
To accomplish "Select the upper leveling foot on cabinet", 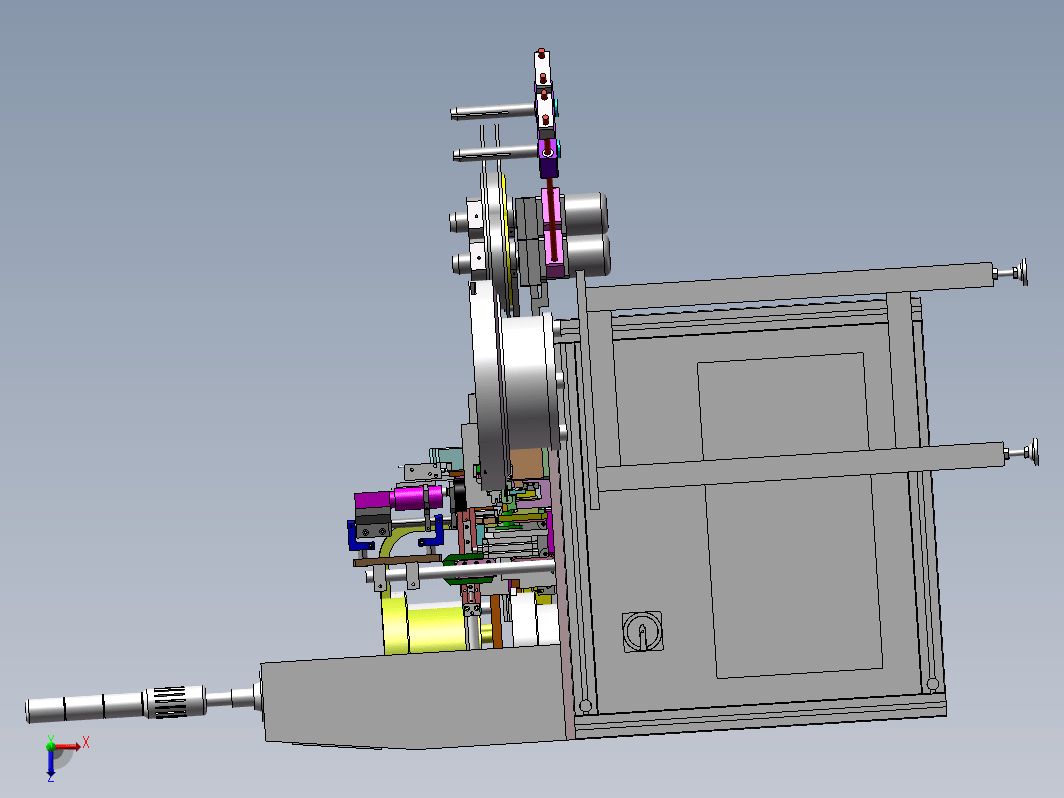I will [x=1011, y=272].
